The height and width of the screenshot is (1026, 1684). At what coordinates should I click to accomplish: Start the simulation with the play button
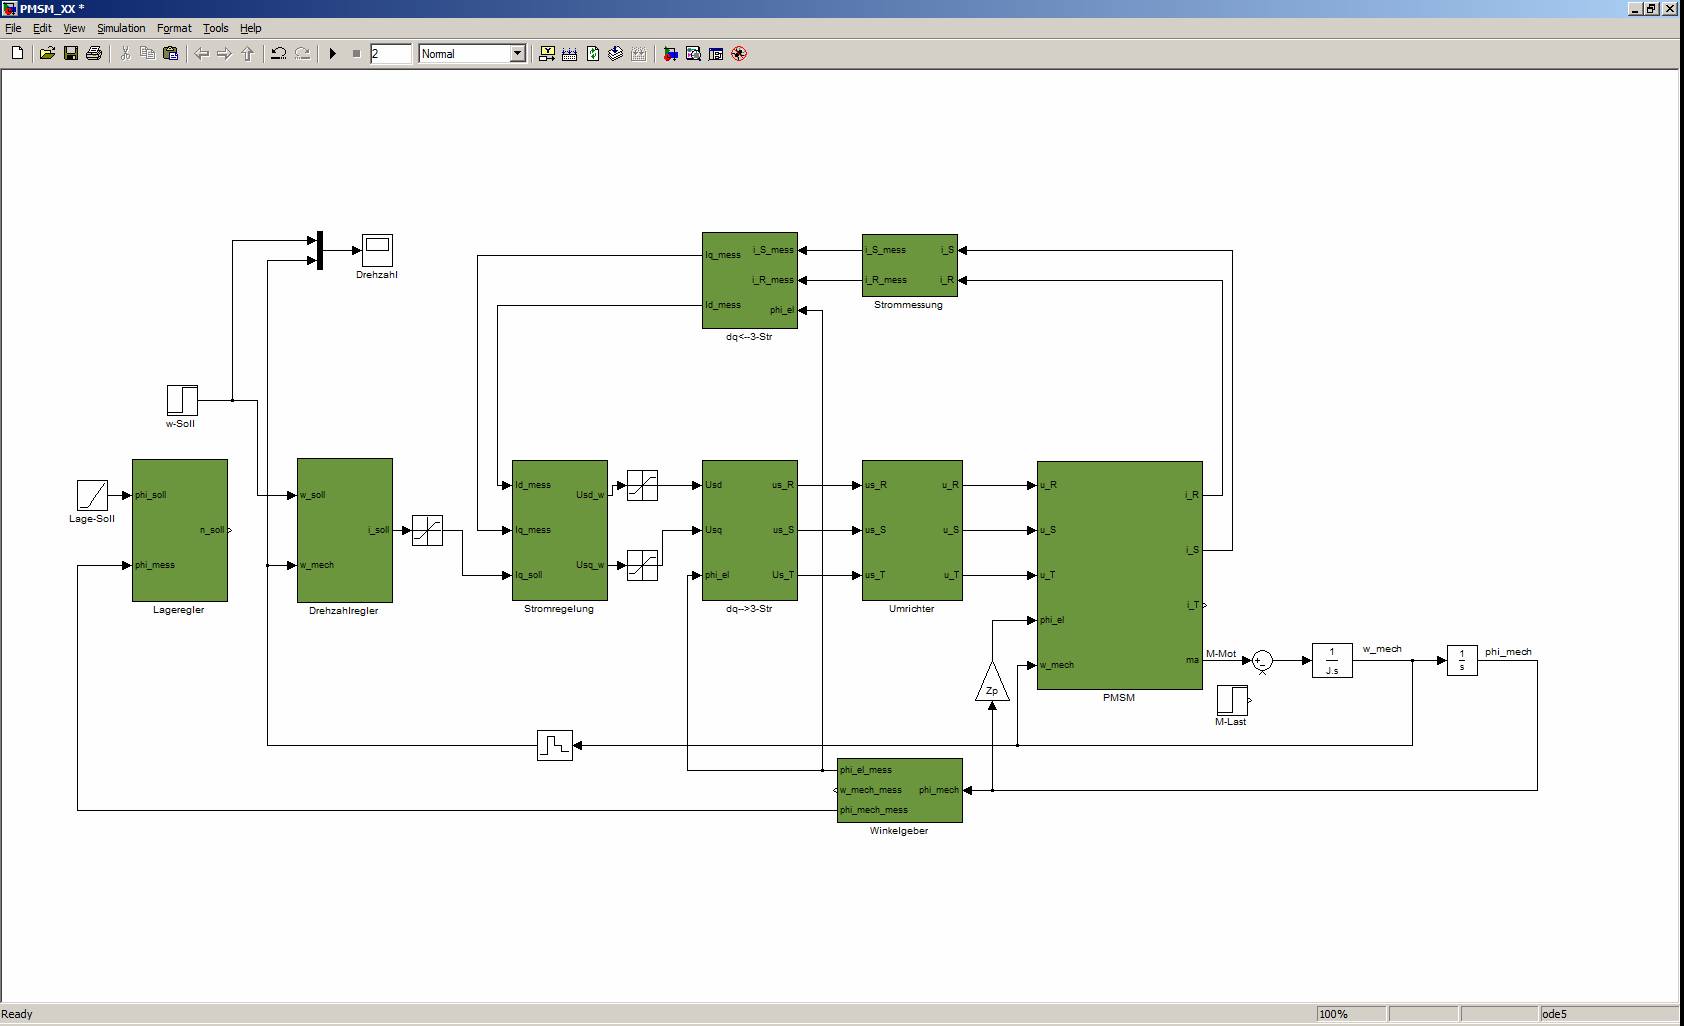click(x=333, y=54)
